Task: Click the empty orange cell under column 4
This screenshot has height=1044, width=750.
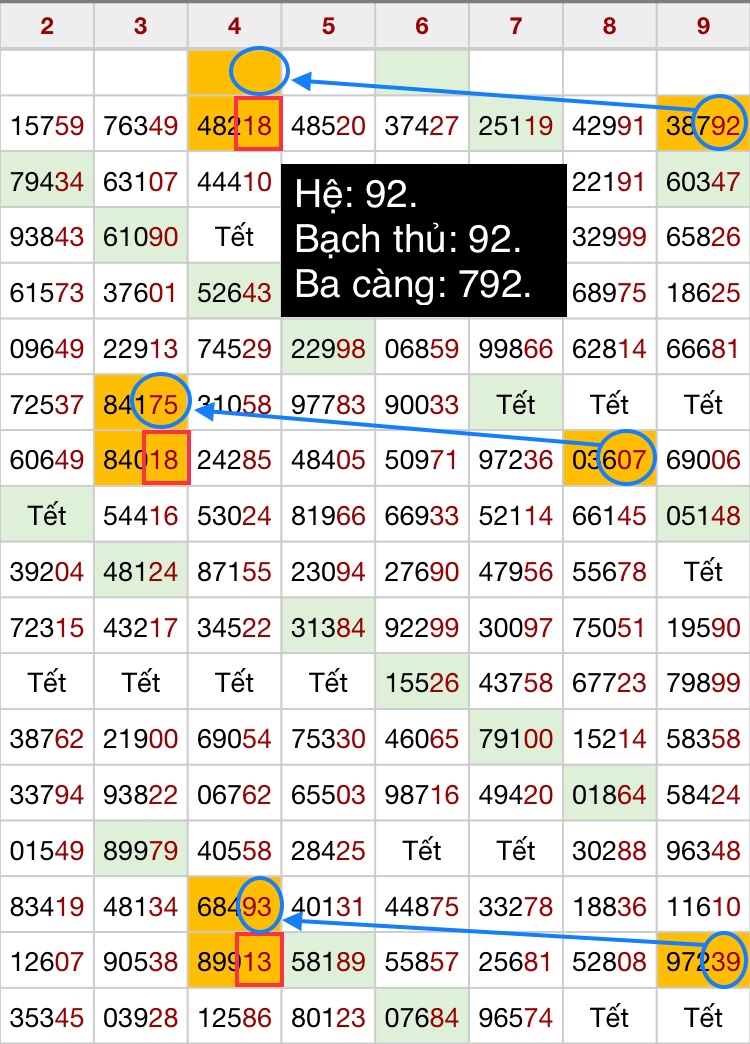Action: (x=234, y=72)
